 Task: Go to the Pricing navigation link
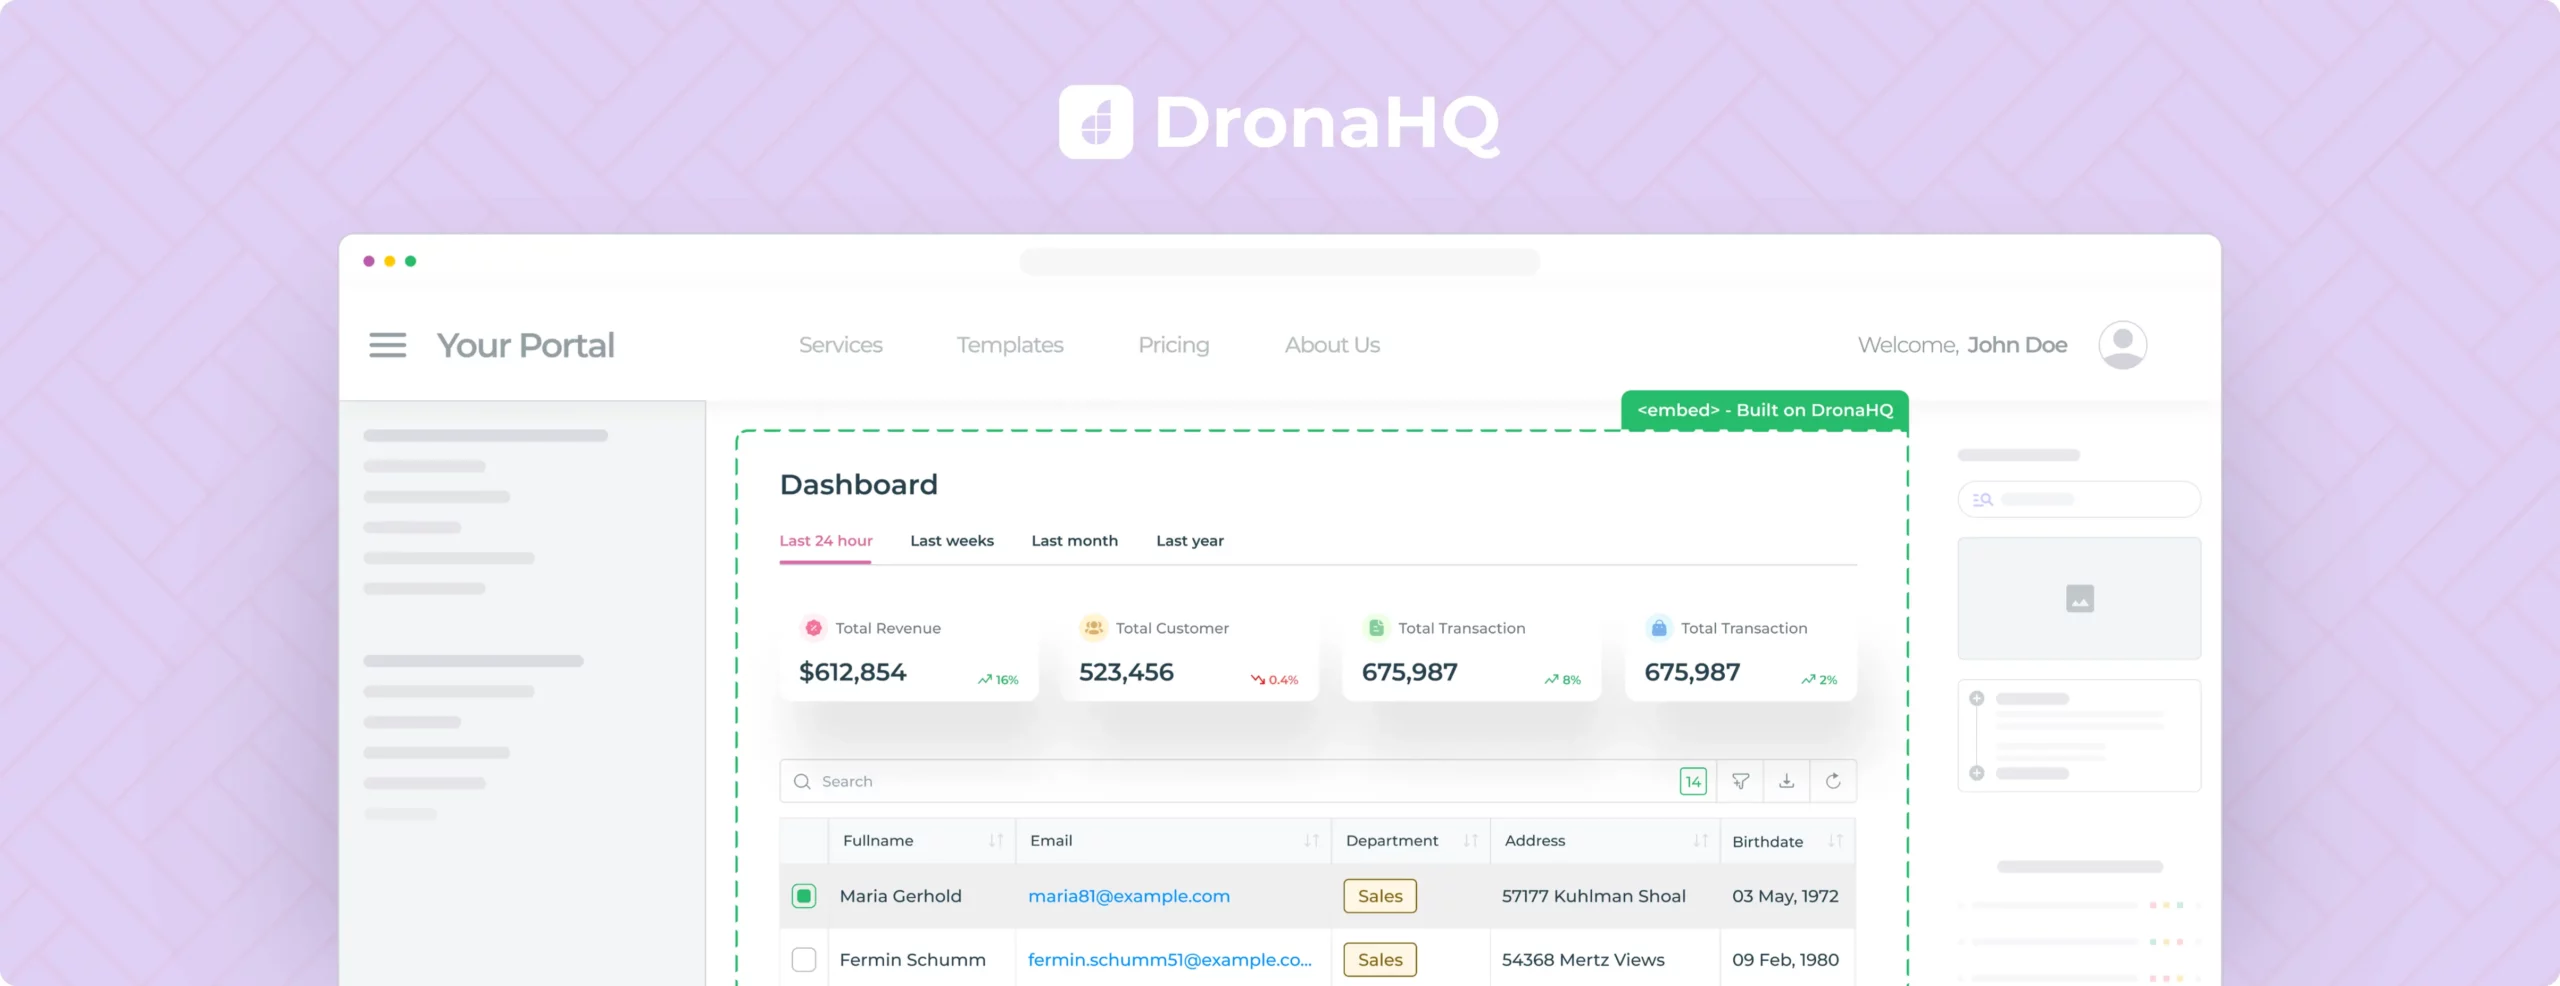pyautogui.click(x=1173, y=345)
